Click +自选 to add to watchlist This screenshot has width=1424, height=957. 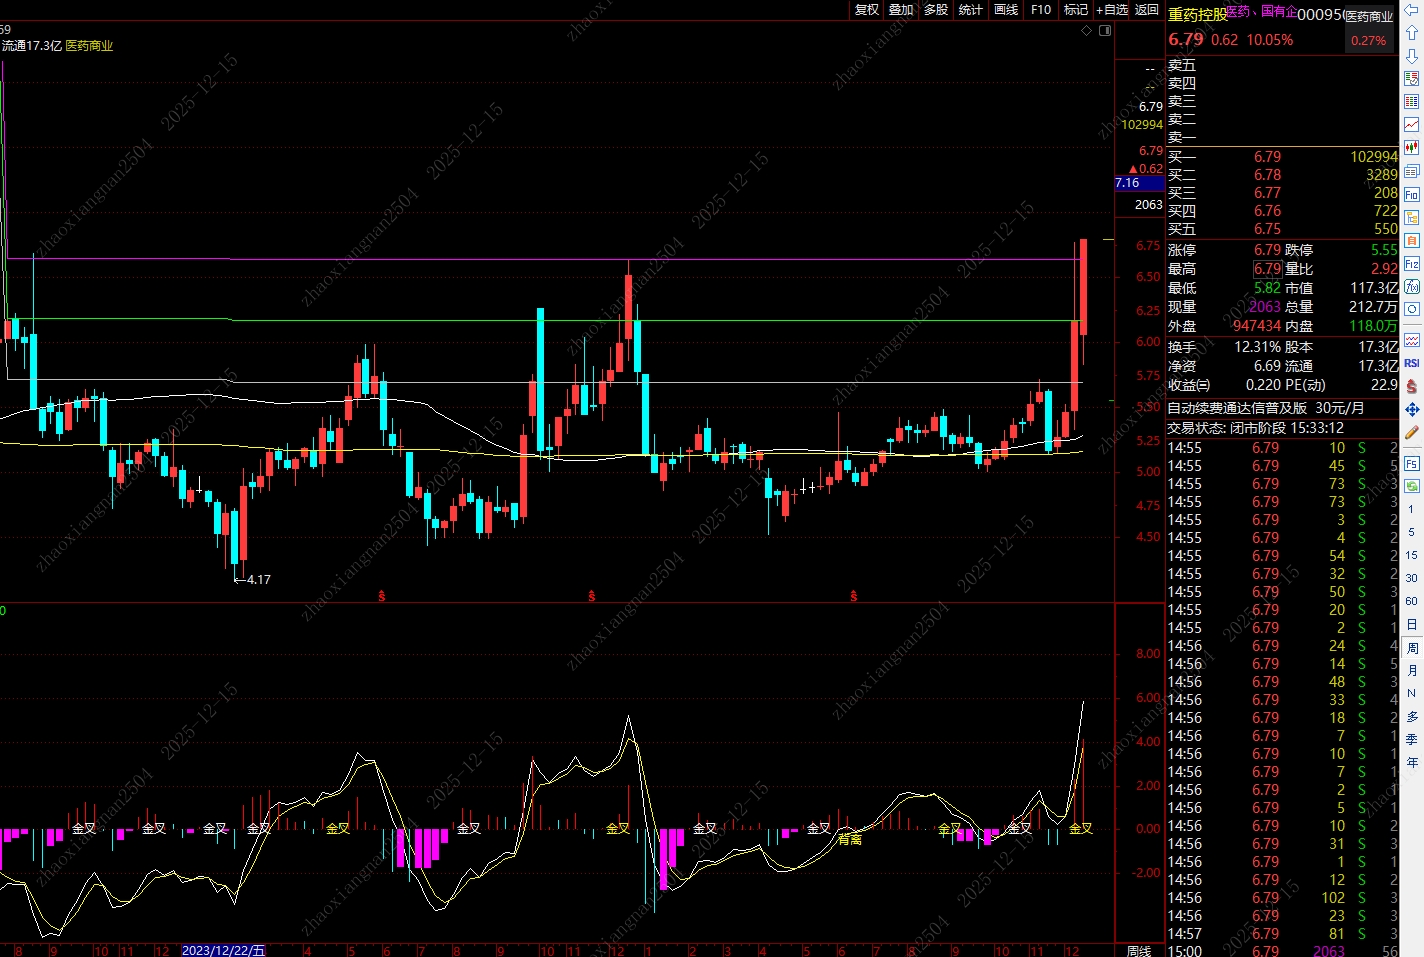(x=1112, y=9)
